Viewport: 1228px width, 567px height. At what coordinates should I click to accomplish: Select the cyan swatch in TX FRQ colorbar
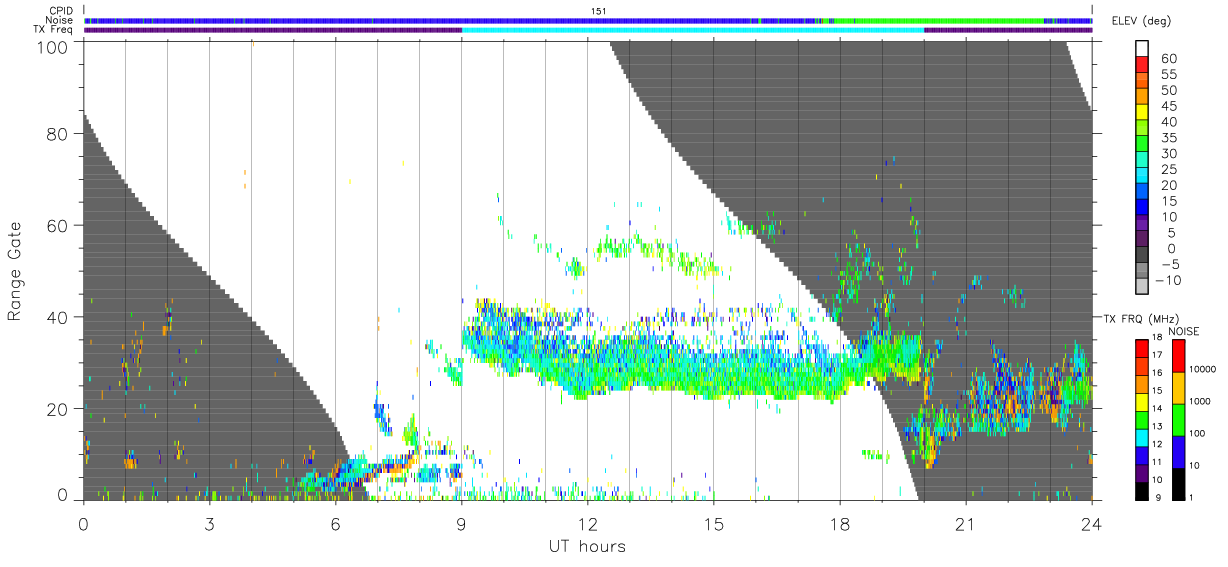(1141, 438)
